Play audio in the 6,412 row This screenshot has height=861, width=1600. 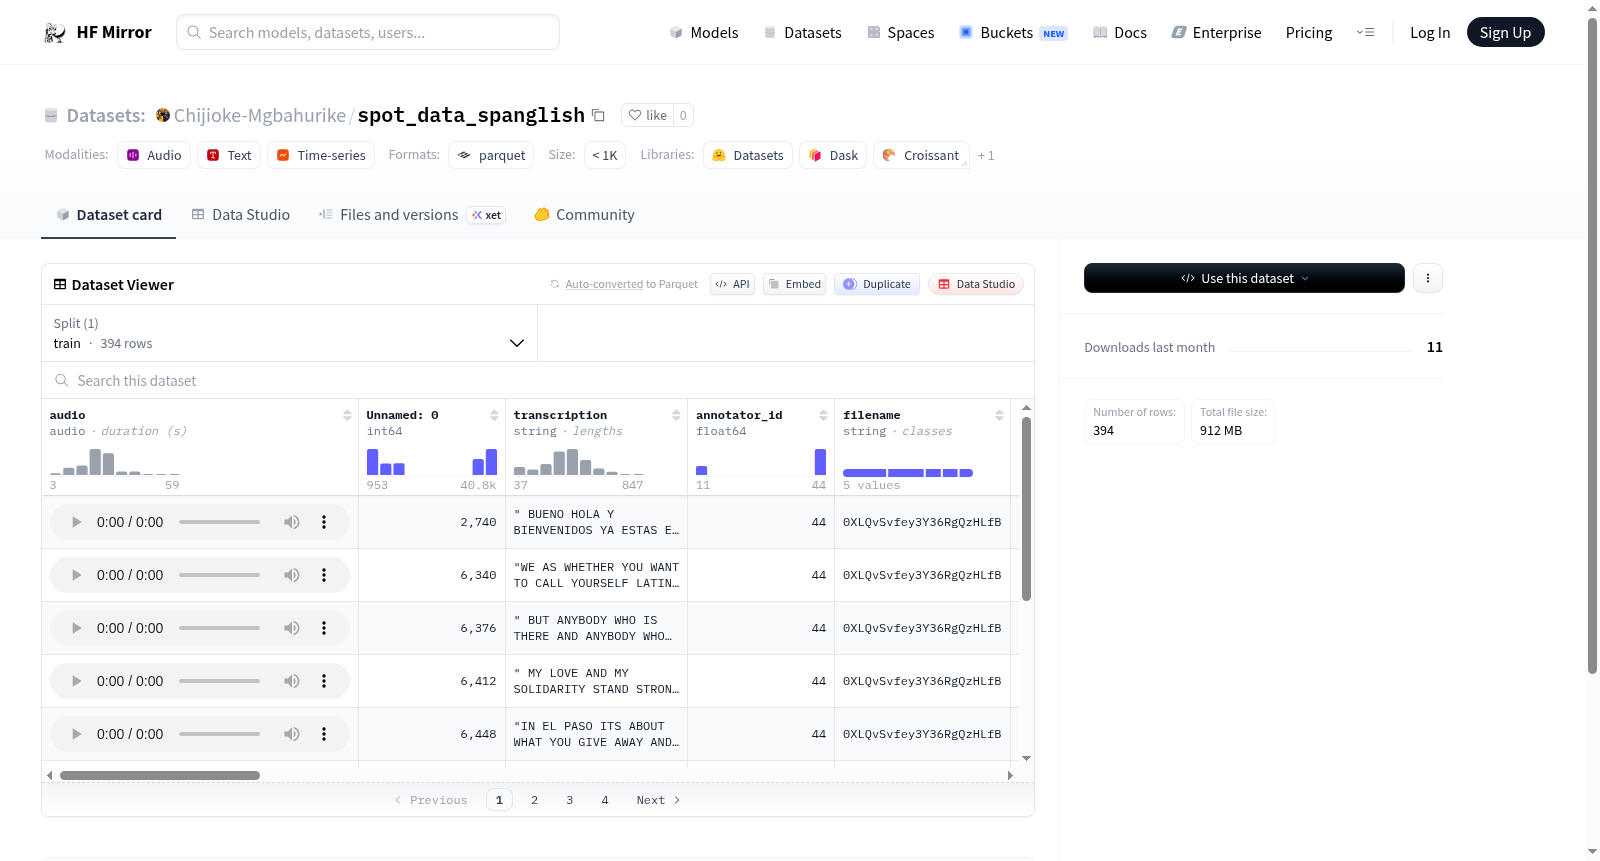click(x=76, y=681)
